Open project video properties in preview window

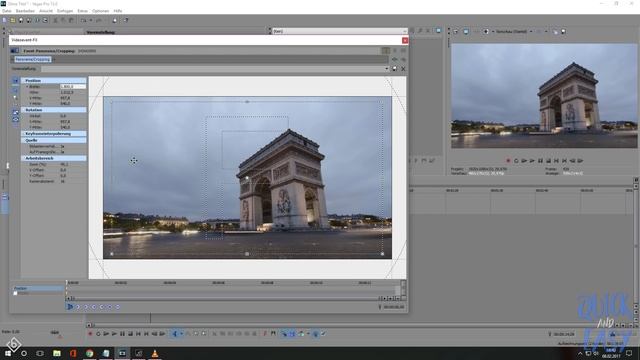coord(457,31)
